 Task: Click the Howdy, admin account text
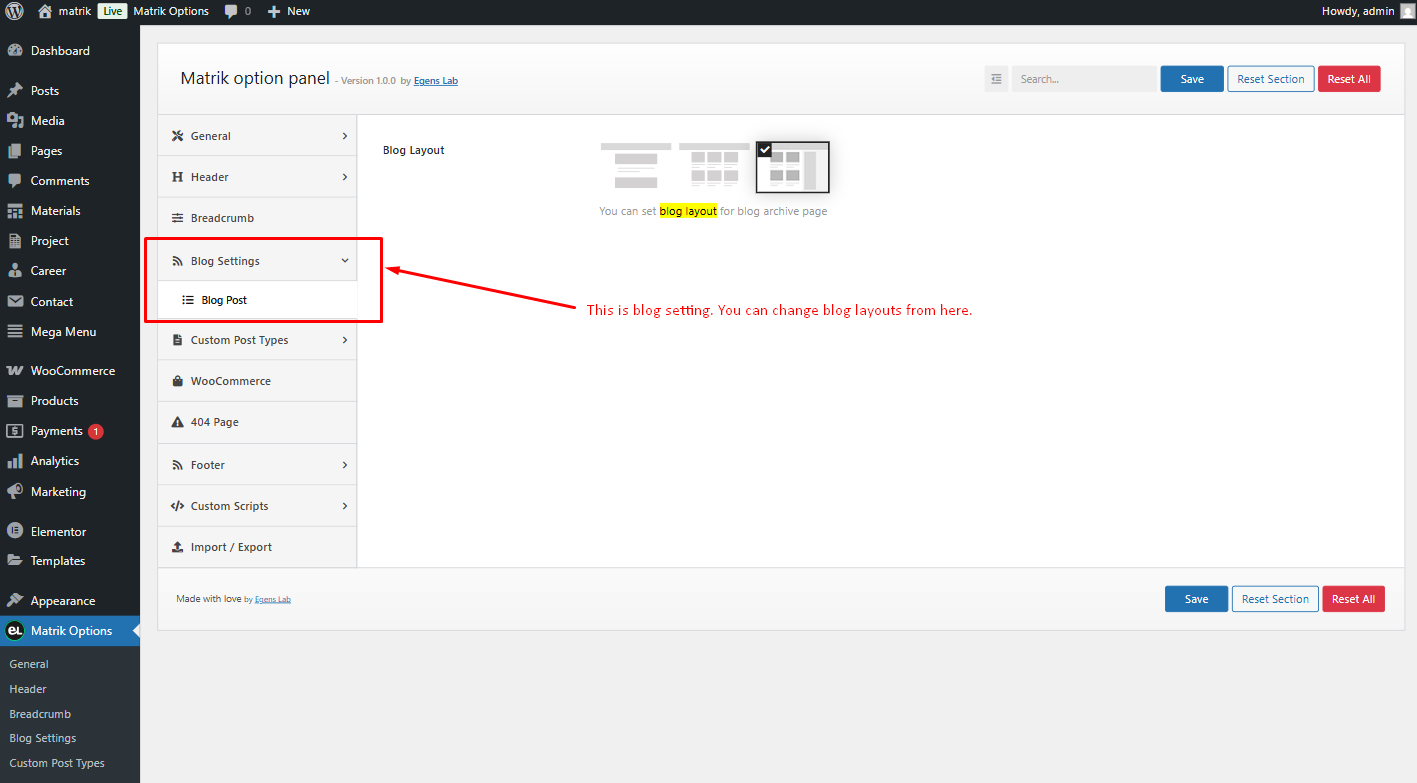pos(1358,11)
